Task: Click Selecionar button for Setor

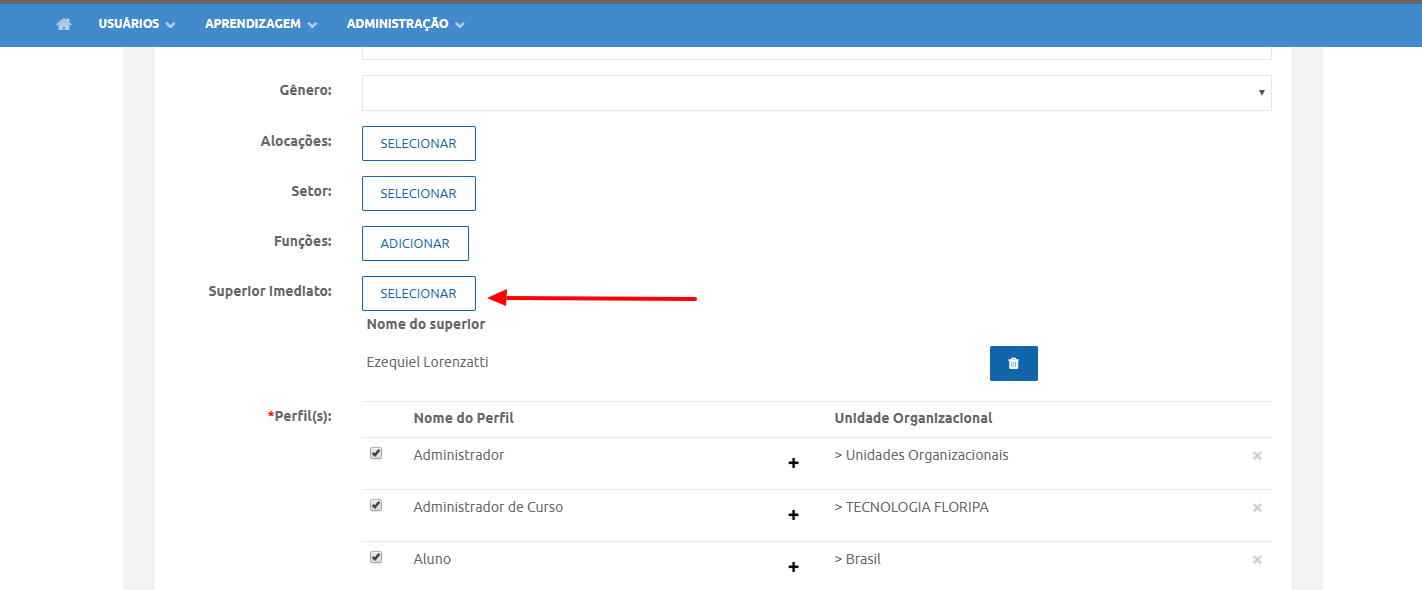Action: (418, 193)
